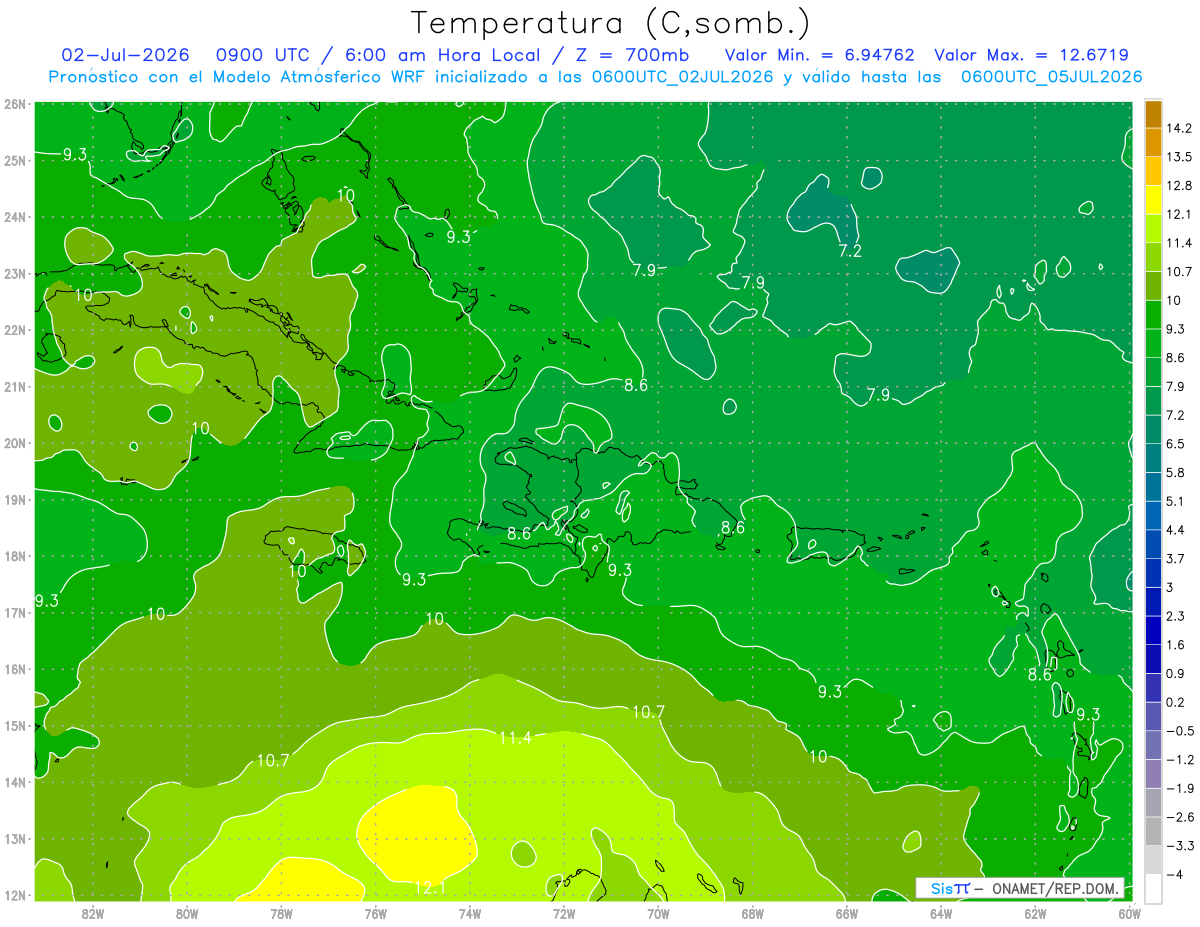Click the legend value -3.3
This screenshot has height=927, width=1200.
coord(1180,846)
